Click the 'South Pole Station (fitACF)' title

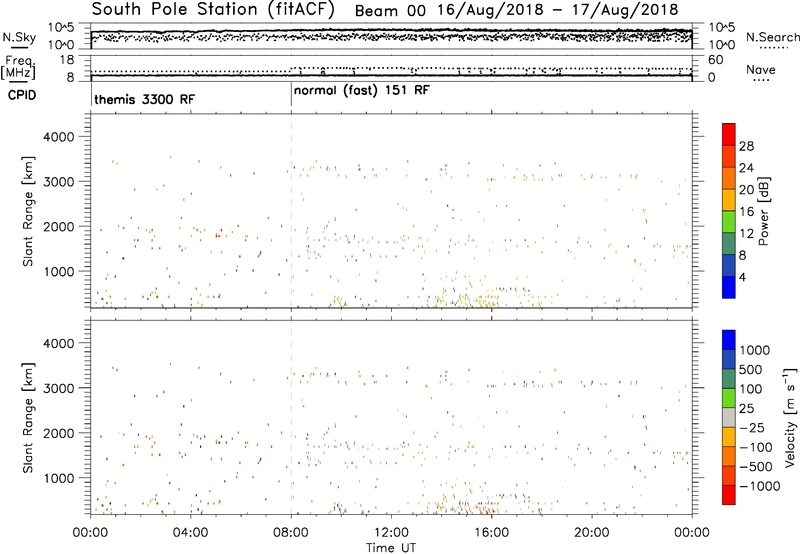[x=213, y=9]
